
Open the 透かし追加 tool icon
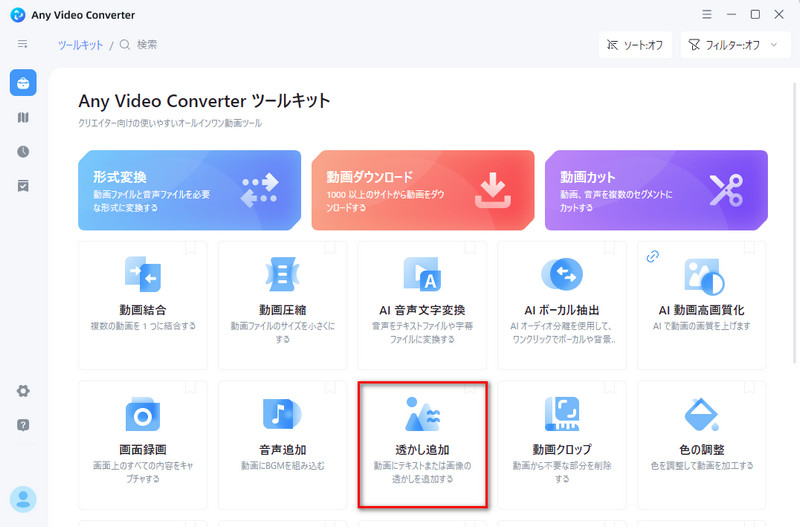(422, 414)
